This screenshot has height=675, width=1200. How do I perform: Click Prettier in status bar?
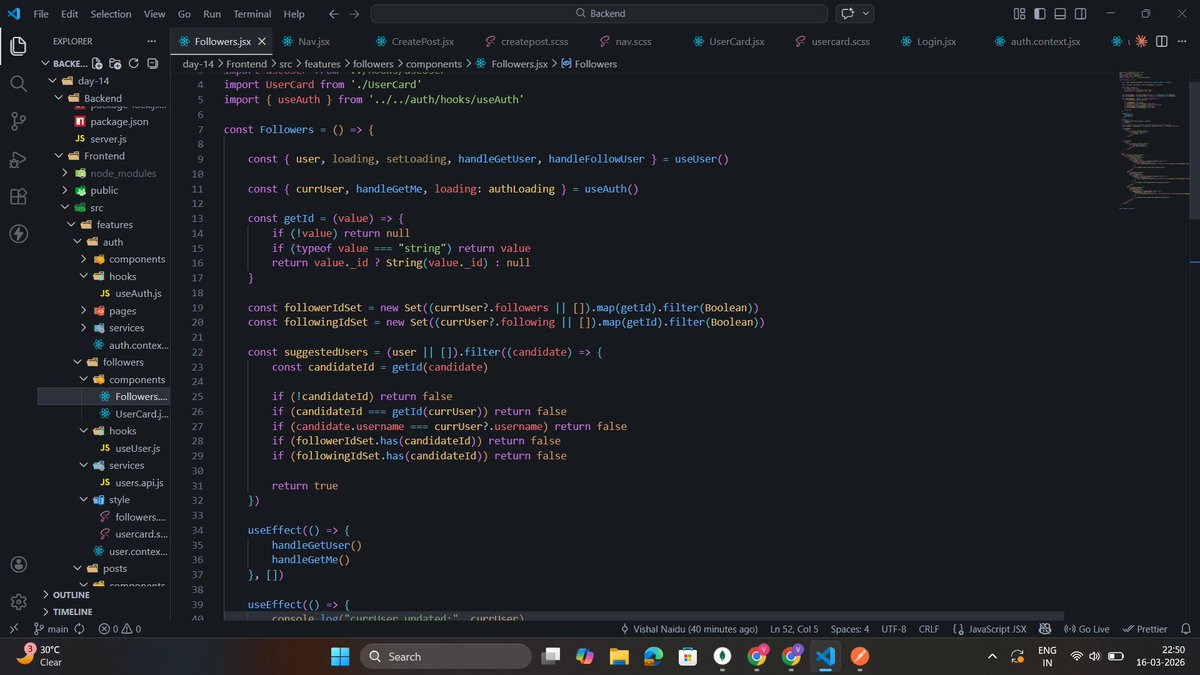click(x=1145, y=629)
